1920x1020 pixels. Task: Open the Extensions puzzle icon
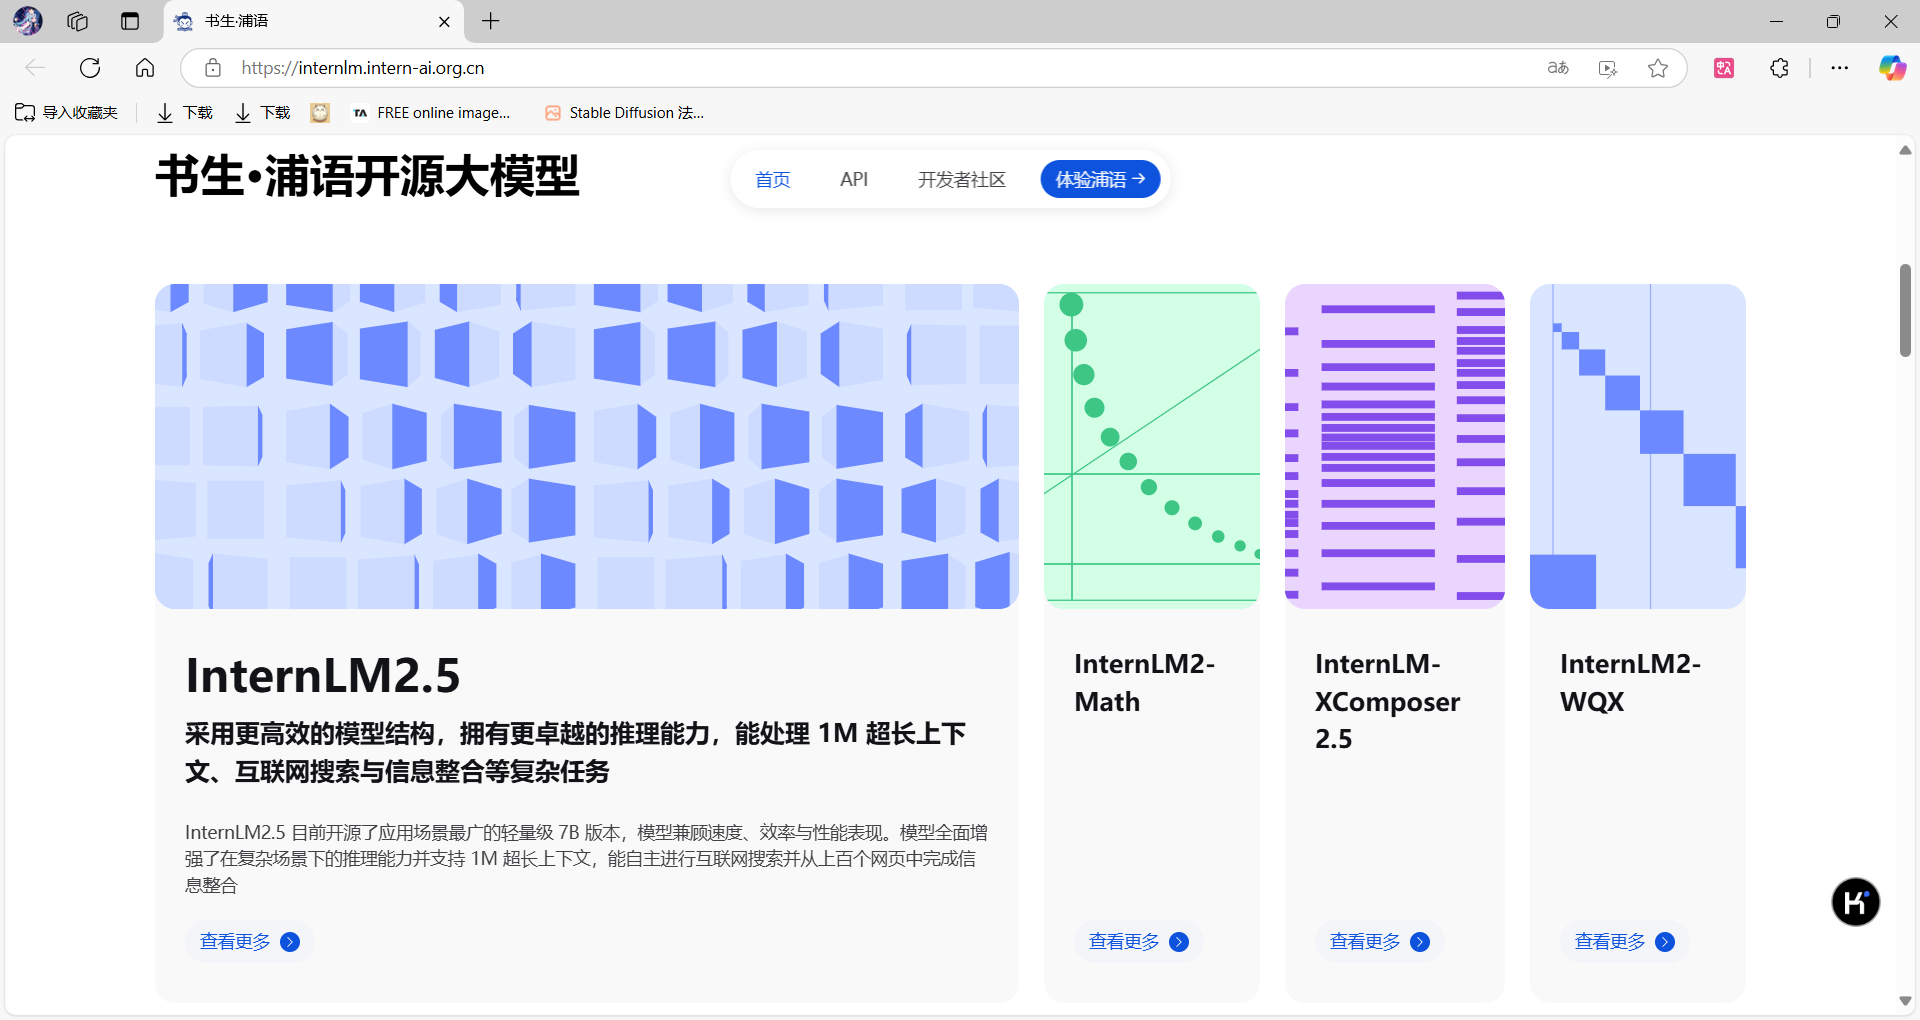pyautogui.click(x=1779, y=68)
